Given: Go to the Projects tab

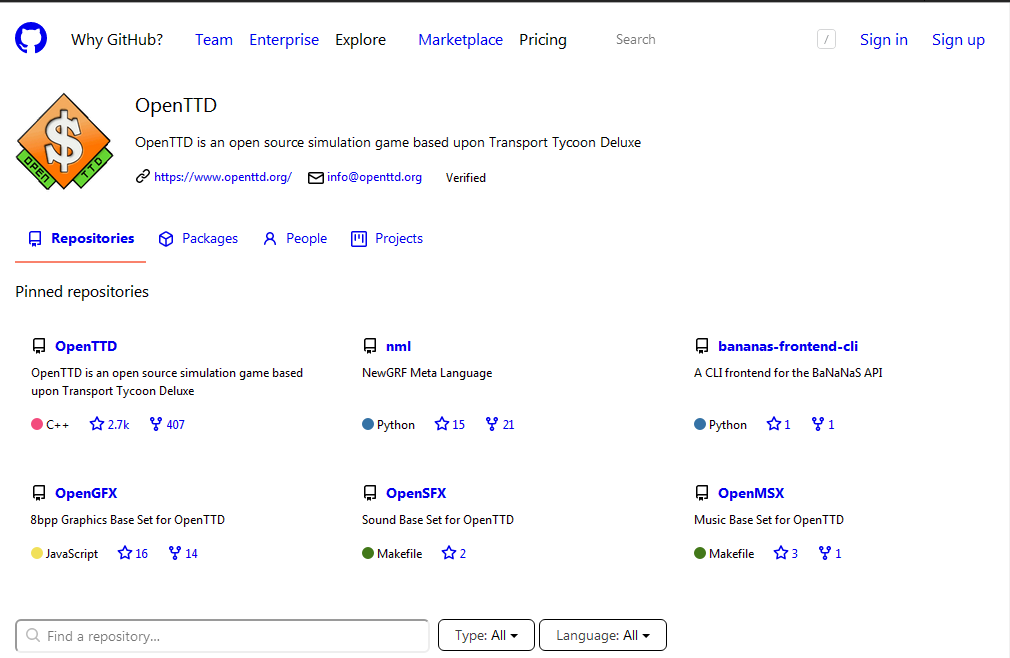Looking at the screenshot, I should click(387, 239).
